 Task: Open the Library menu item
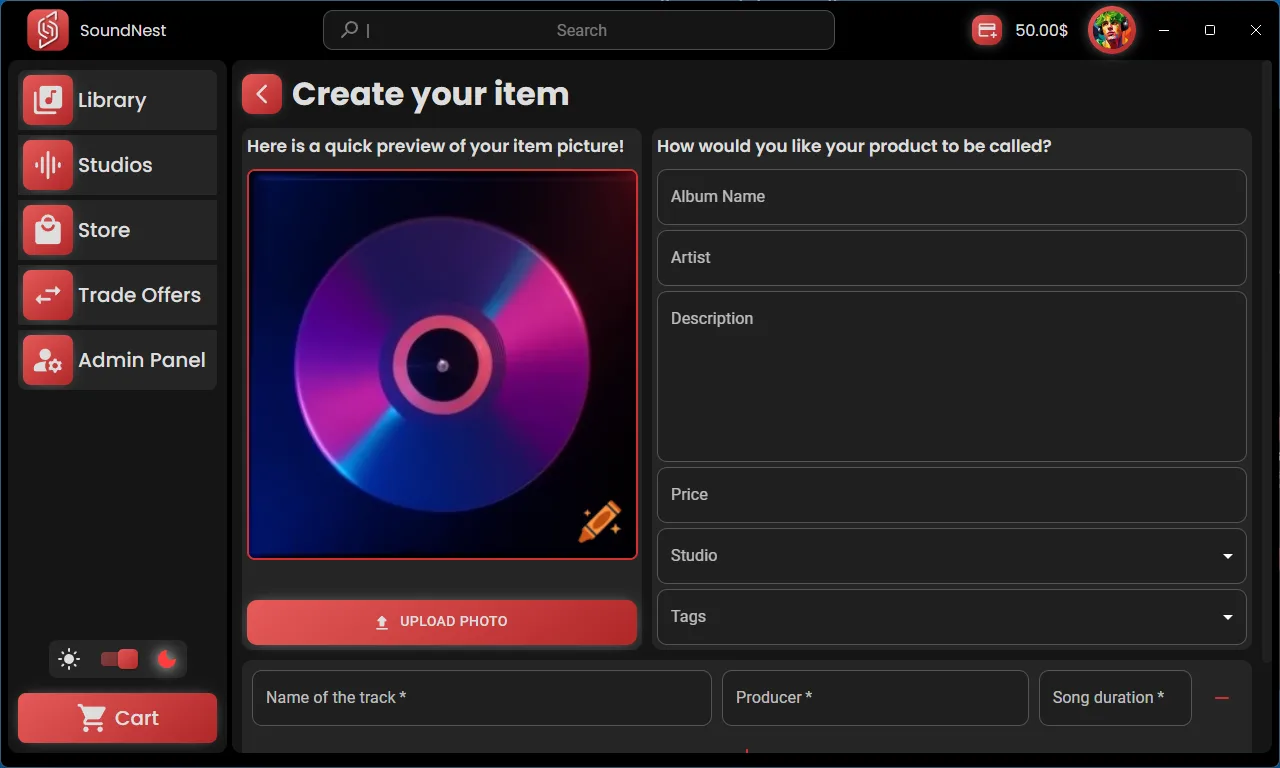point(118,100)
